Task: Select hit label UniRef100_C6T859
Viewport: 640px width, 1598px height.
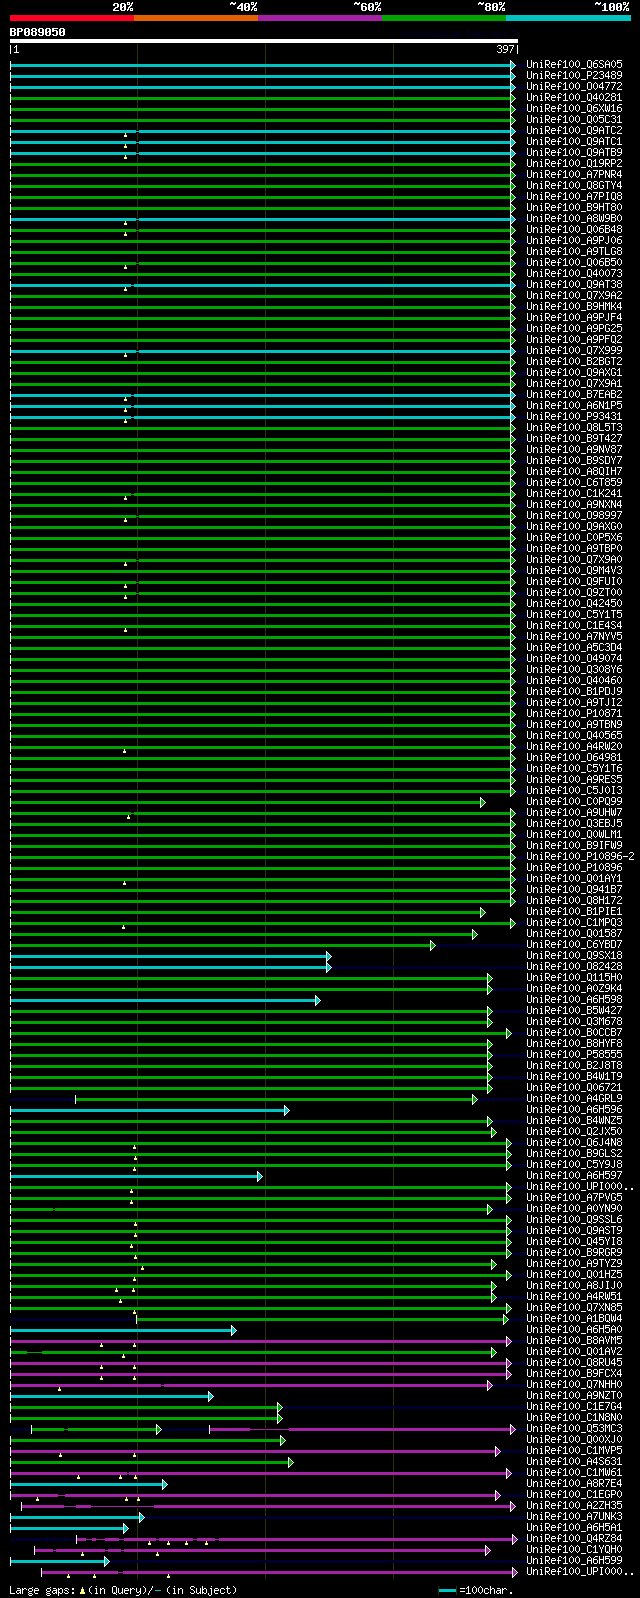Action: tap(574, 482)
